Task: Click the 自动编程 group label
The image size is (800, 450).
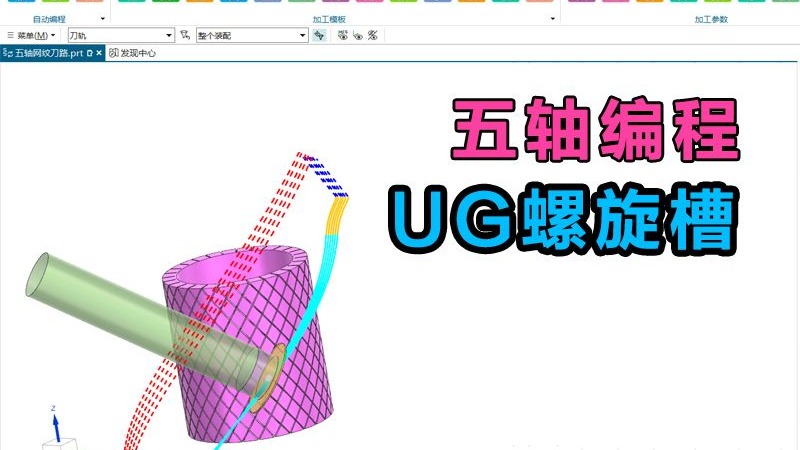Action: [49, 19]
